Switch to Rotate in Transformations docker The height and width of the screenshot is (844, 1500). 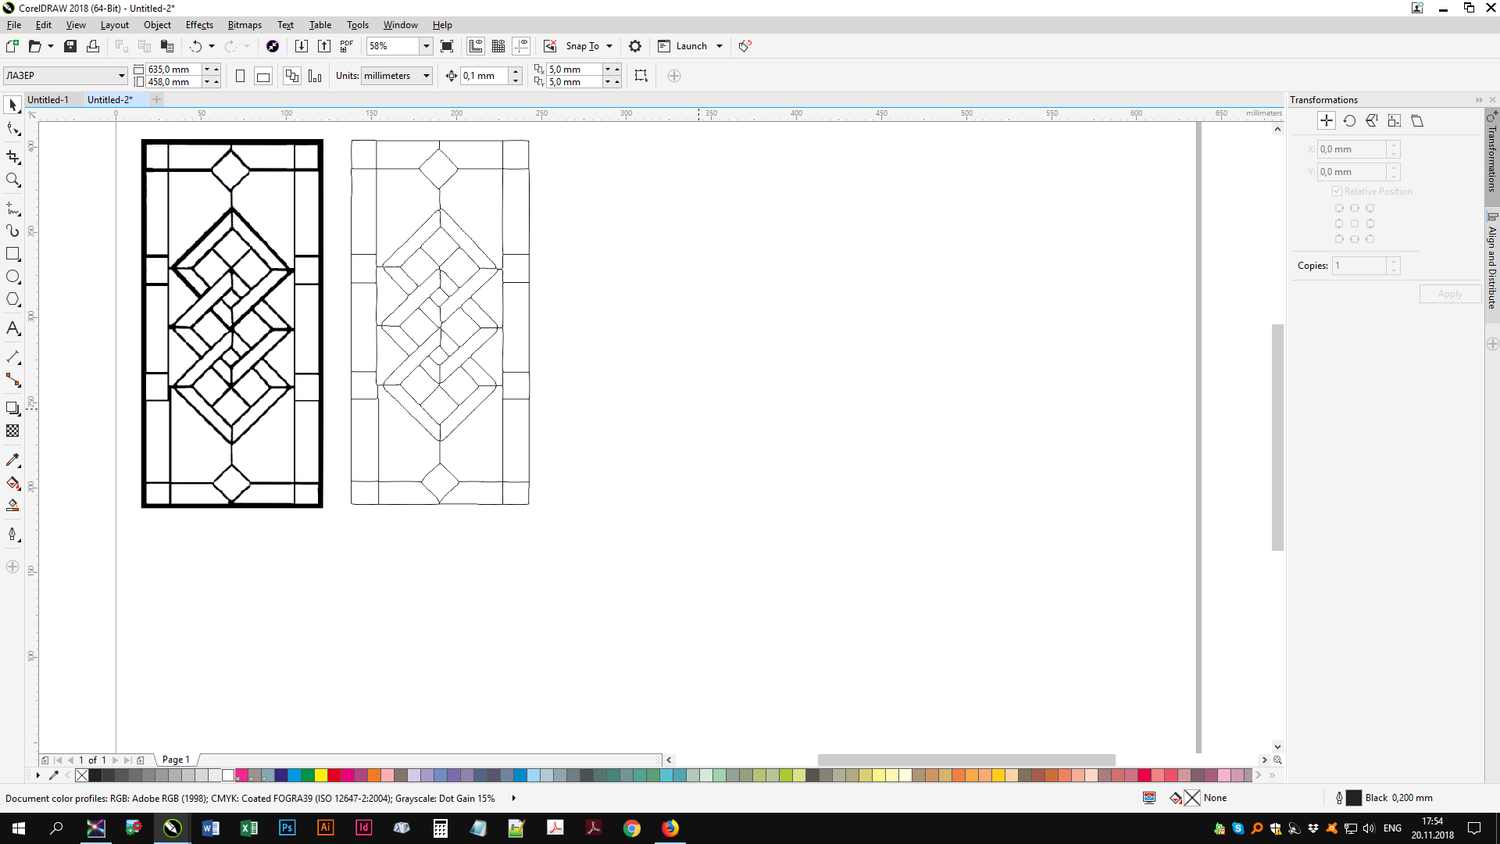(1349, 121)
